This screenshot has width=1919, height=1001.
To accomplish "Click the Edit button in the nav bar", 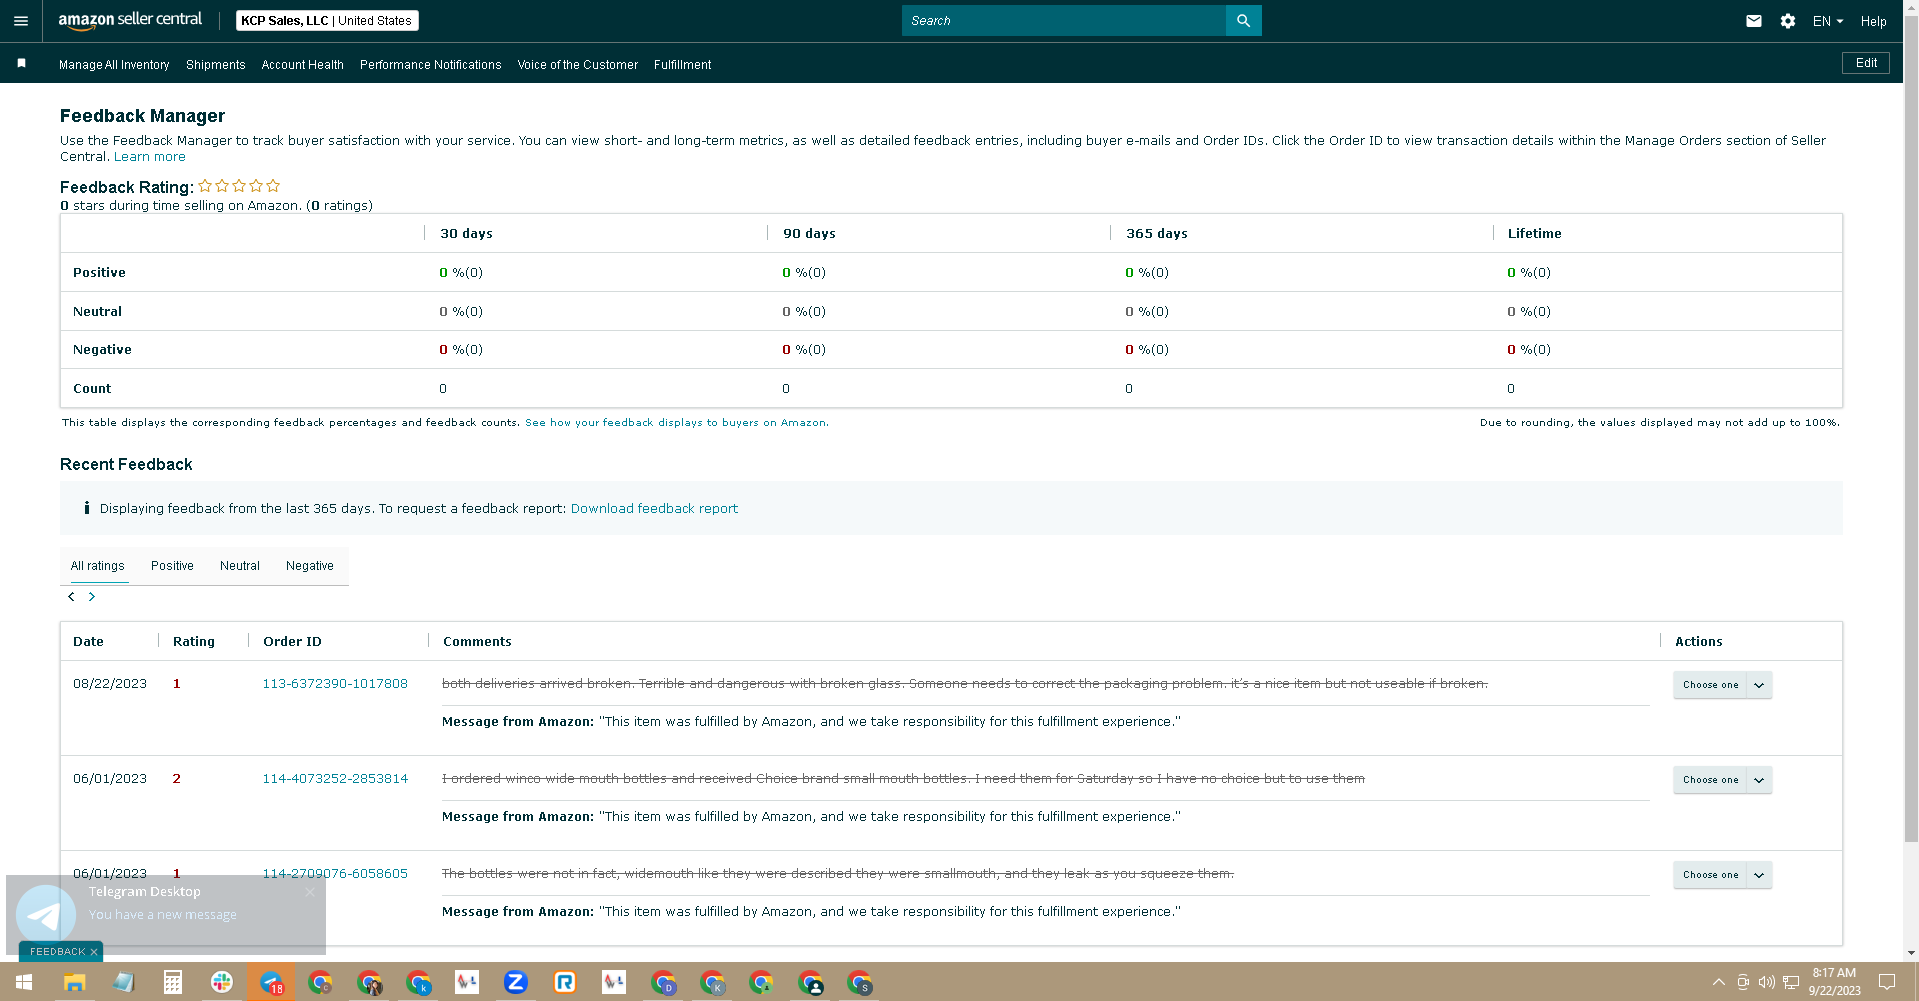I will click(1866, 63).
